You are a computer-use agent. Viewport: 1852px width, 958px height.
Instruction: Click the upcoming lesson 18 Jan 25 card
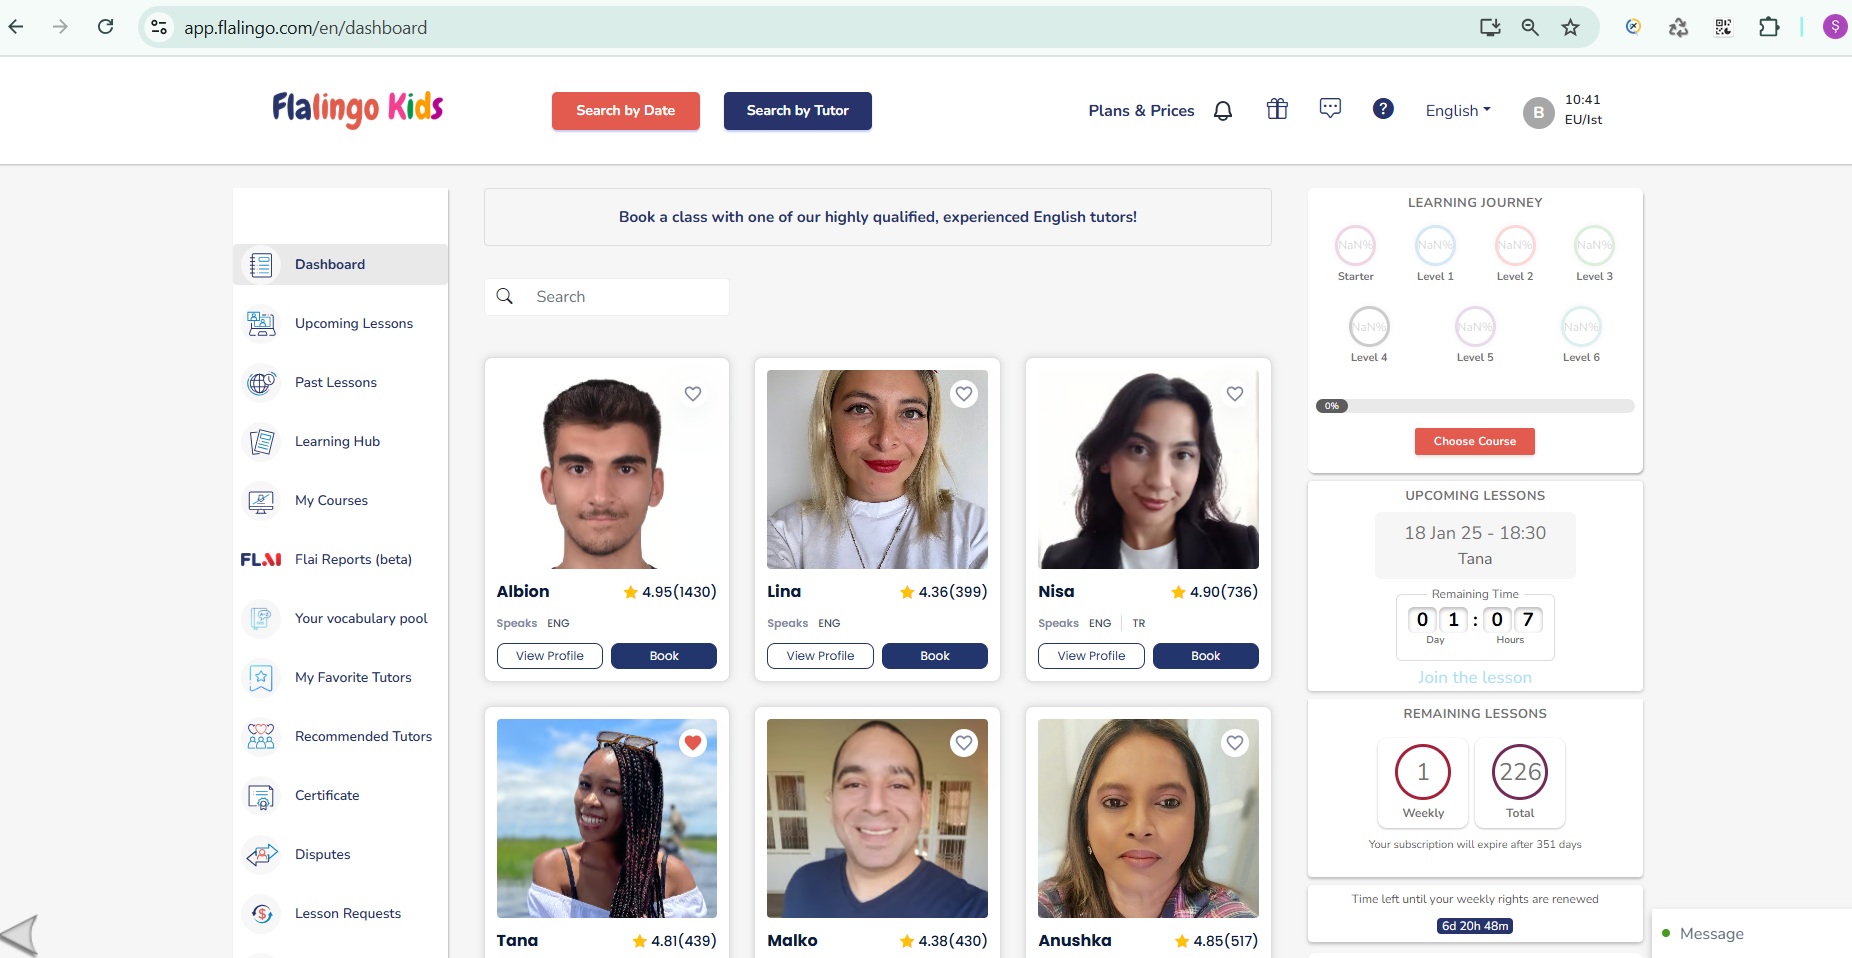1475,546
